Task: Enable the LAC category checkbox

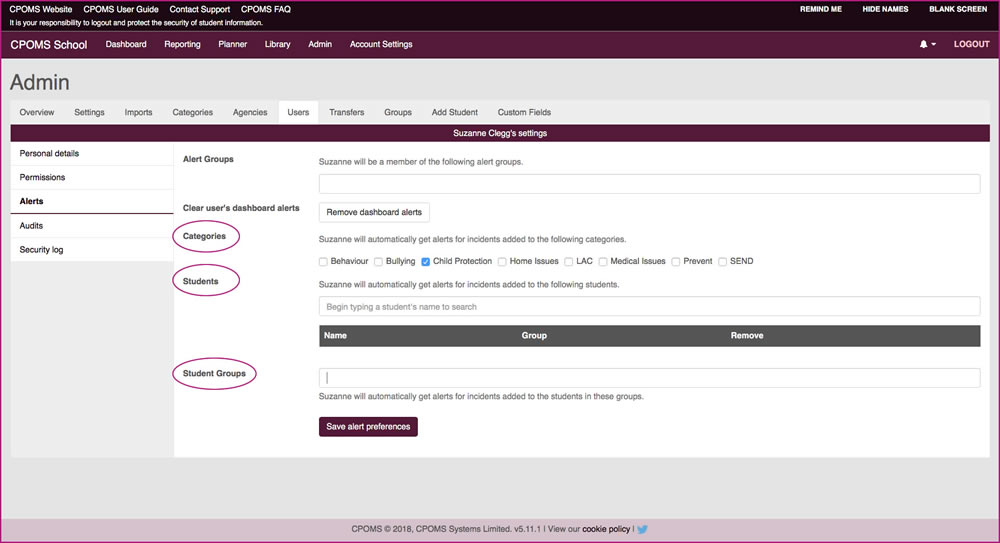Action: pyautogui.click(x=568, y=262)
